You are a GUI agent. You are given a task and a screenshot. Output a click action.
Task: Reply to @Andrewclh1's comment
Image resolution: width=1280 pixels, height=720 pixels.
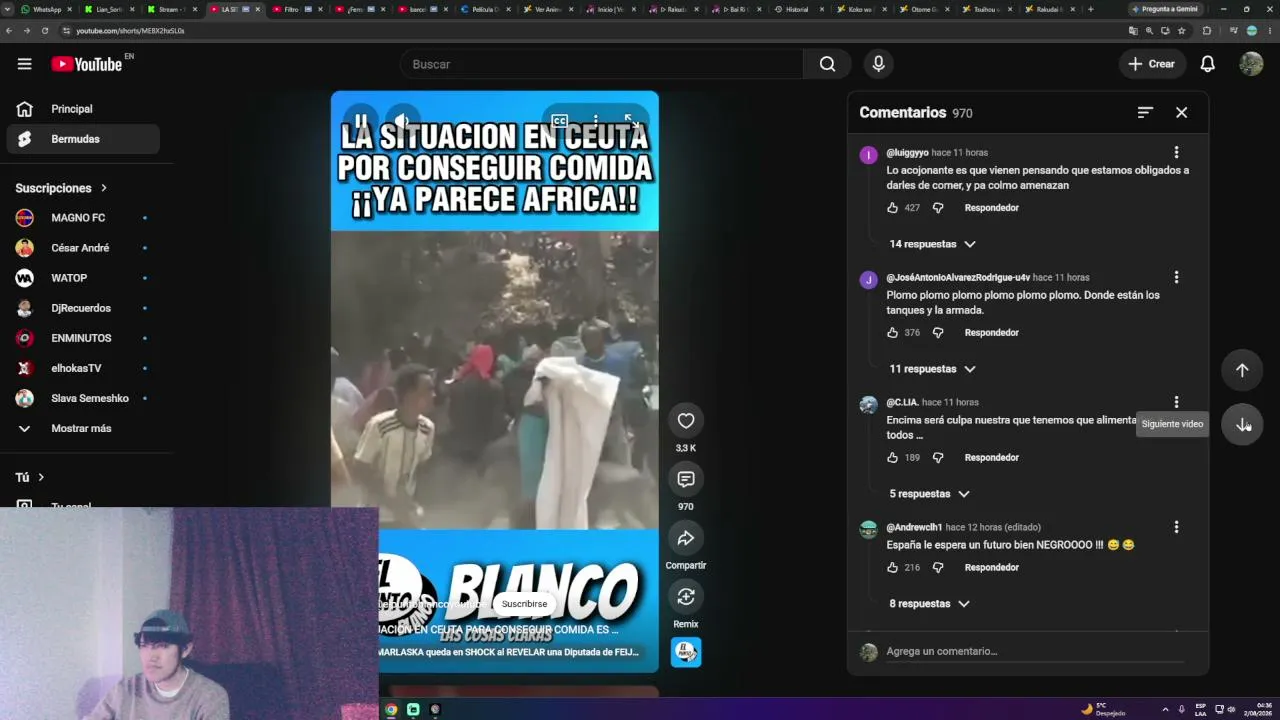click(991, 568)
